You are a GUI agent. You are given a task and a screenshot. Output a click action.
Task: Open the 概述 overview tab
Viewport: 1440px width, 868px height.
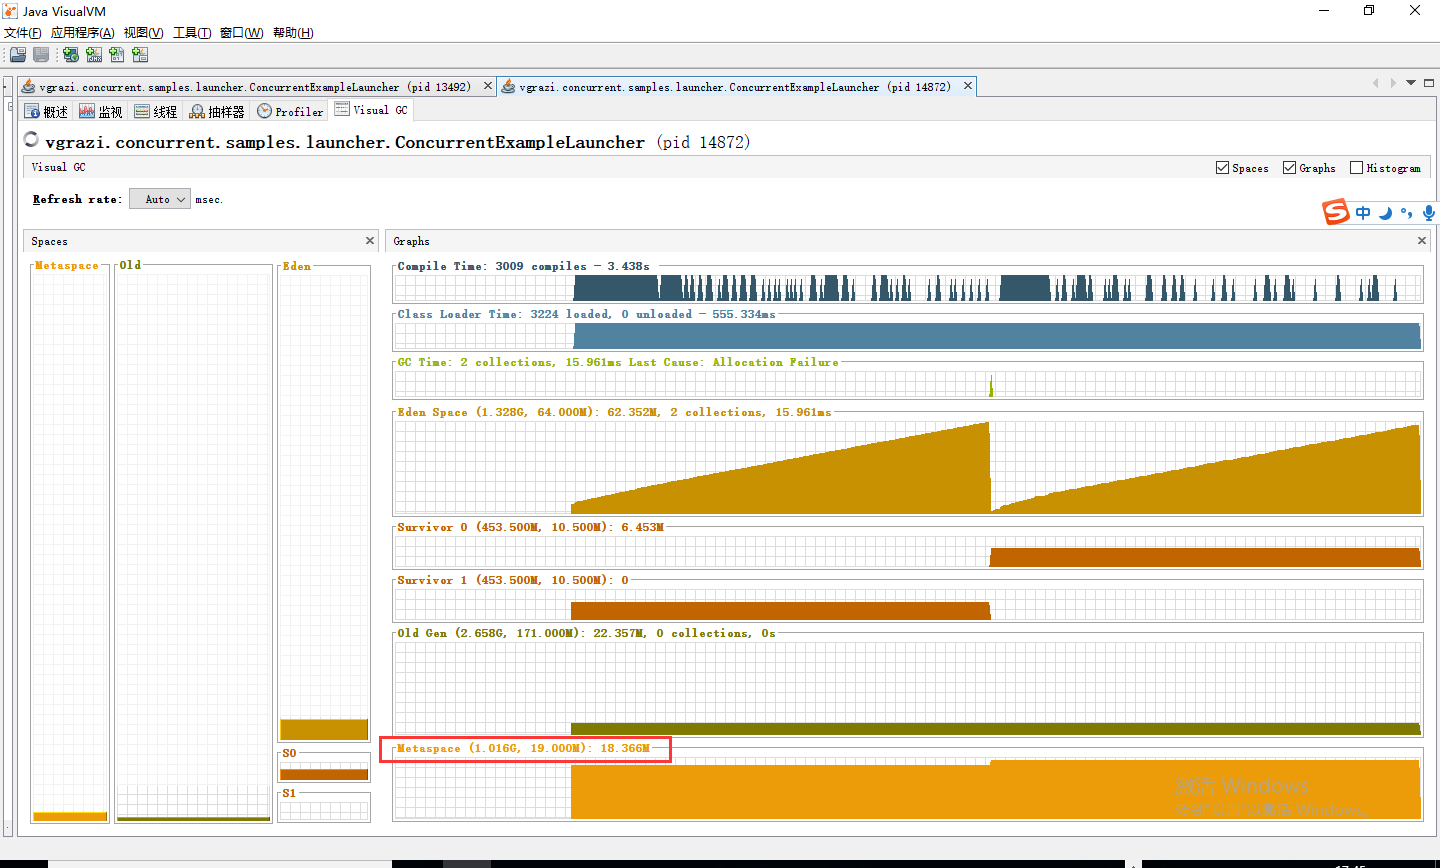click(x=47, y=111)
